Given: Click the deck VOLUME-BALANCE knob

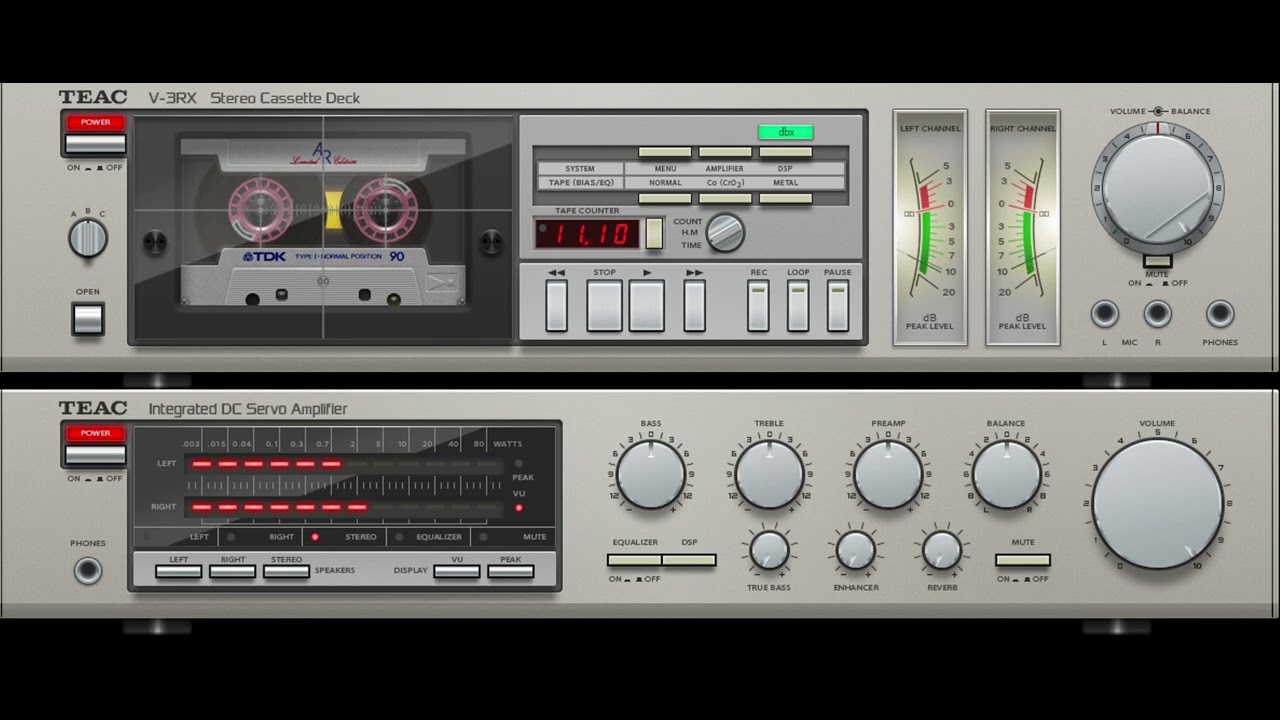Looking at the screenshot, I should tap(1157, 188).
